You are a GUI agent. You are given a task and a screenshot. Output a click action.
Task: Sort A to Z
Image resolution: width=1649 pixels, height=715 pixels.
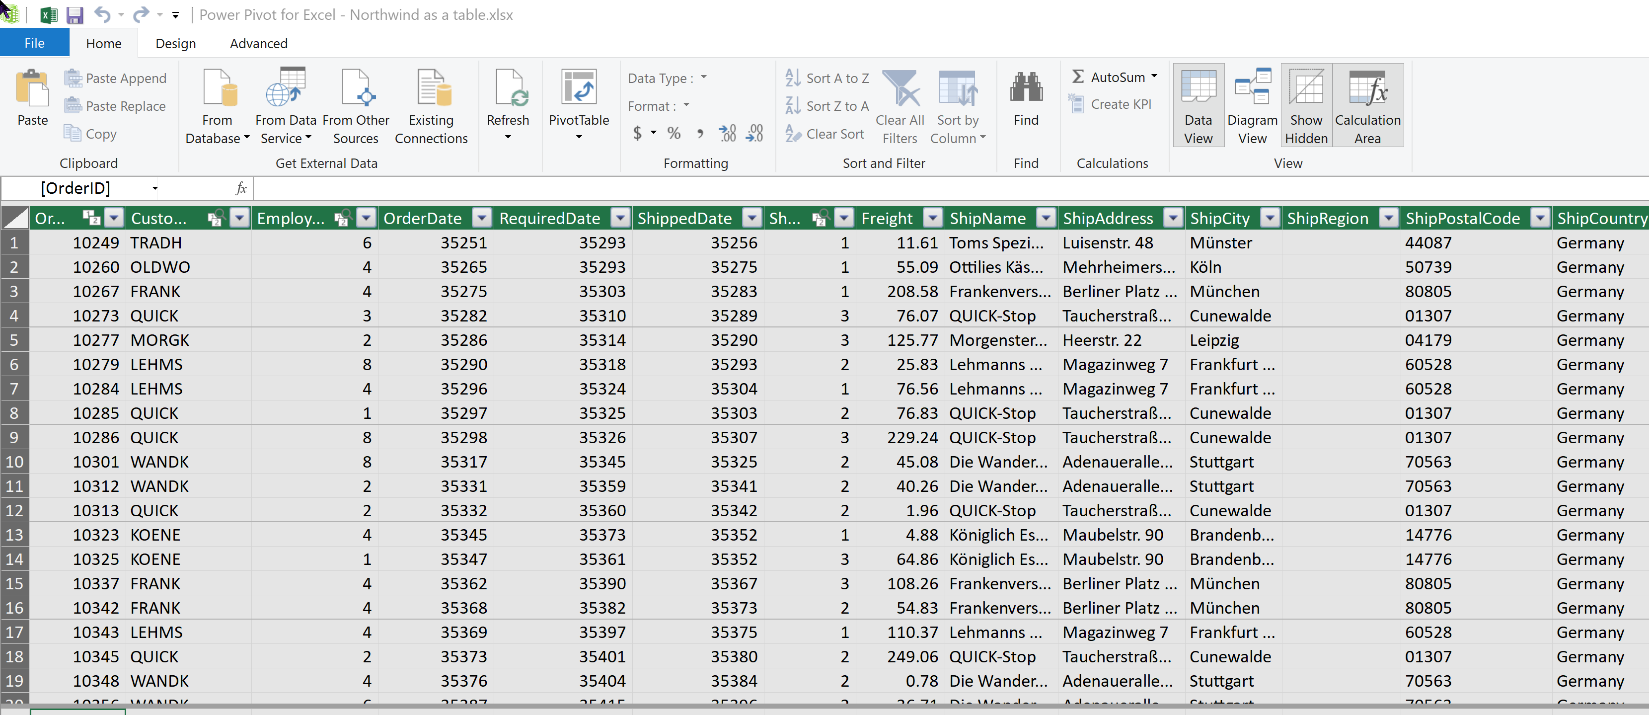(827, 78)
